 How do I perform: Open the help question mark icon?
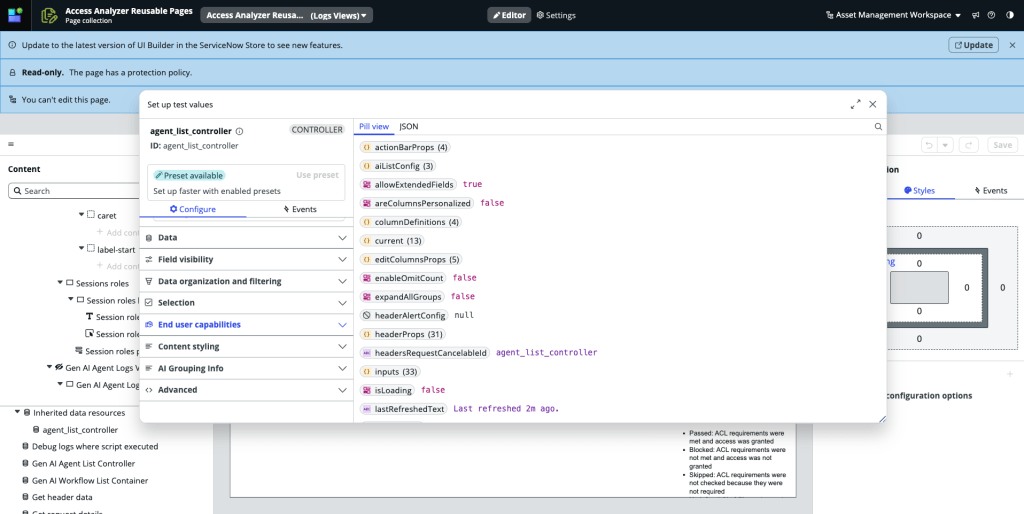(x=991, y=15)
